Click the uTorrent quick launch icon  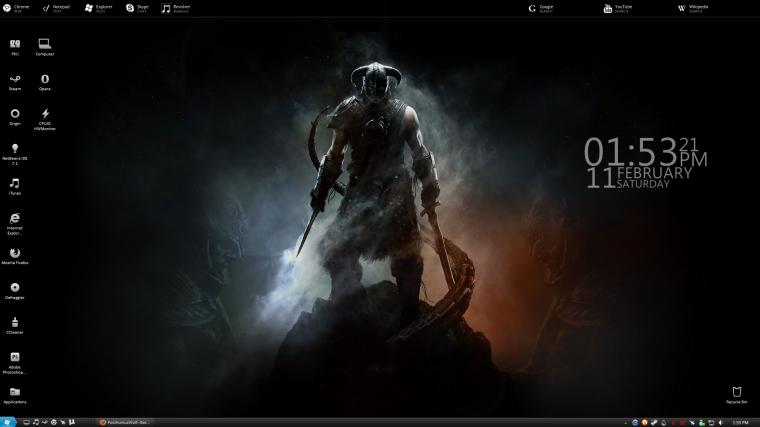72,423
